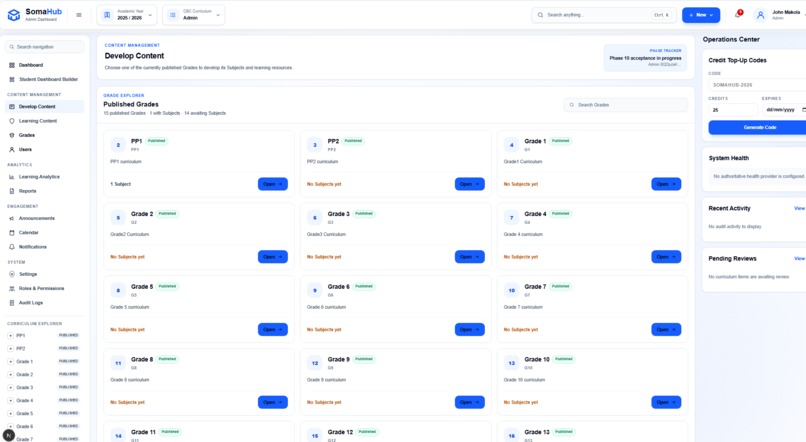This screenshot has height=442, width=806.
Task: Open Learning Content menu item
Action: 44,121
